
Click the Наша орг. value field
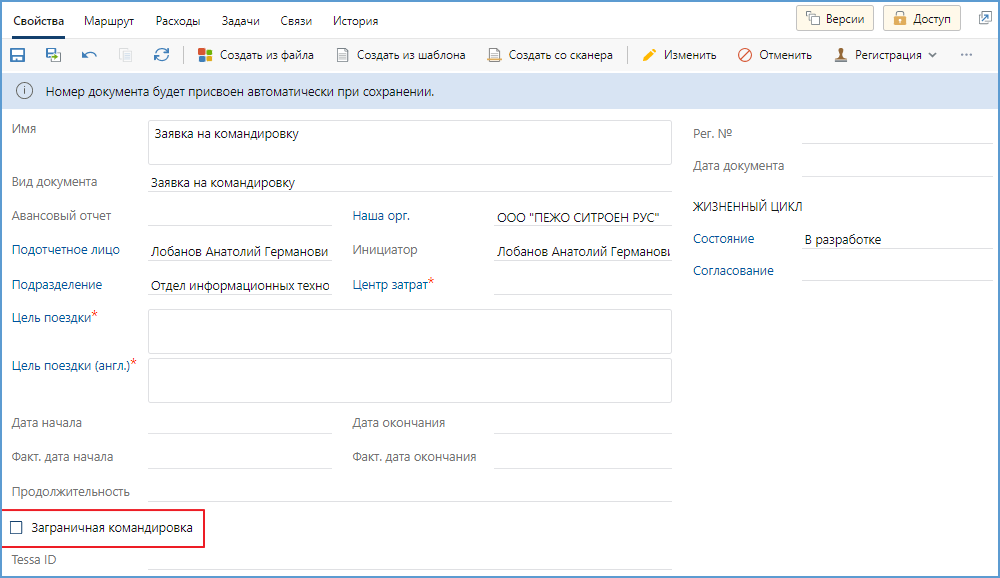point(583,217)
